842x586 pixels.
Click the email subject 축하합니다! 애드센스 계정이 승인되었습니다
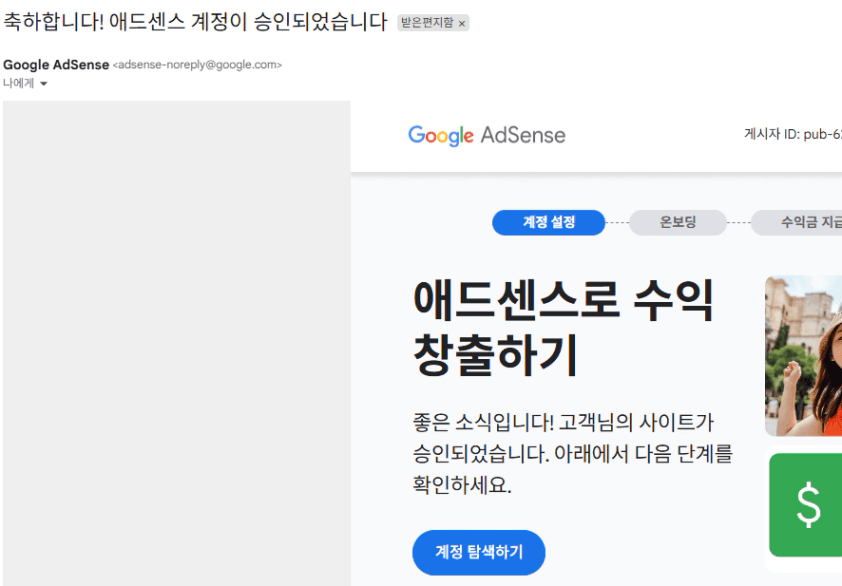click(195, 22)
